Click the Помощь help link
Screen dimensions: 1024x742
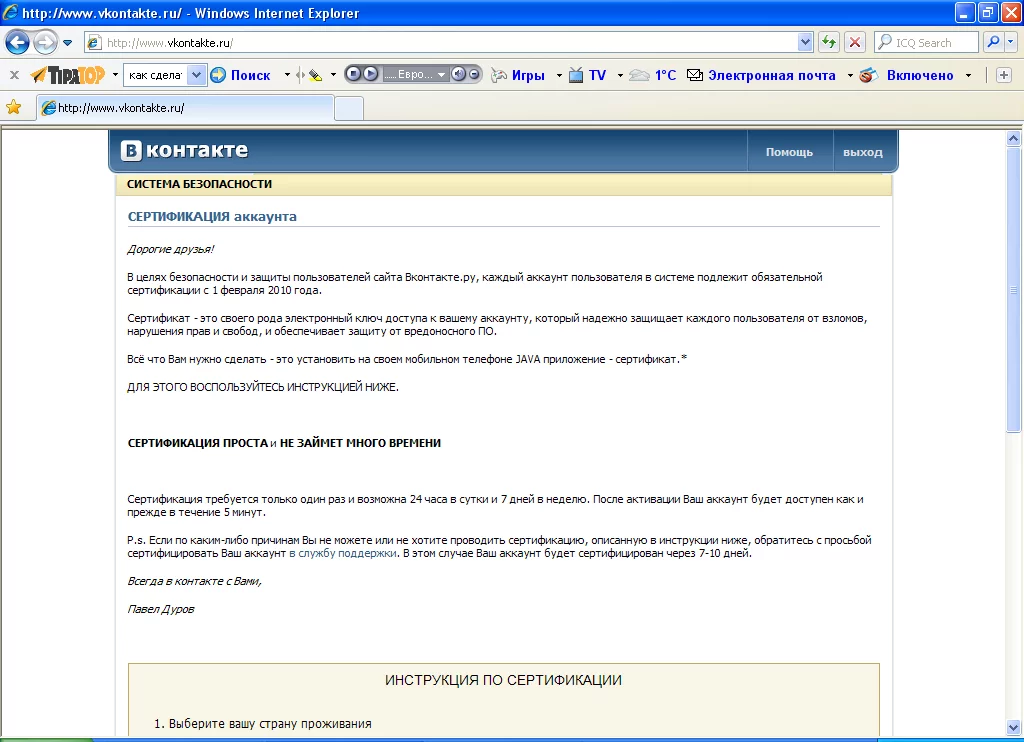pyautogui.click(x=789, y=152)
